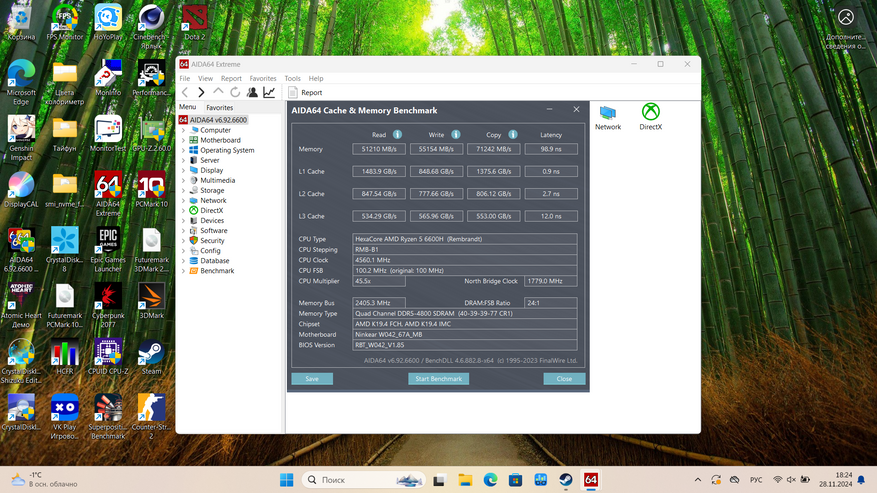Expand the Motherboard tree node
Viewport: 877px width, 493px height.
pyautogui.click(x=183, y=140)
